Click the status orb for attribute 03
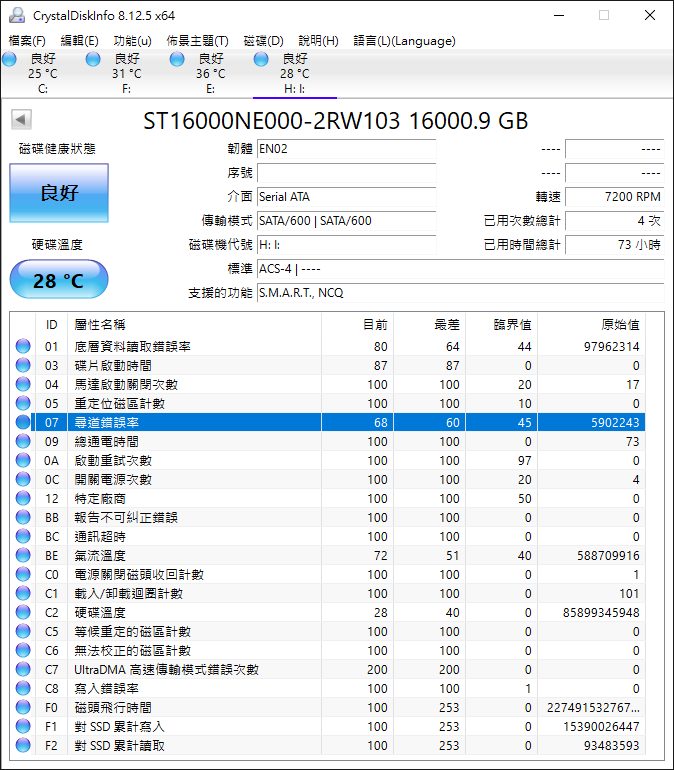 click(23, 365)
